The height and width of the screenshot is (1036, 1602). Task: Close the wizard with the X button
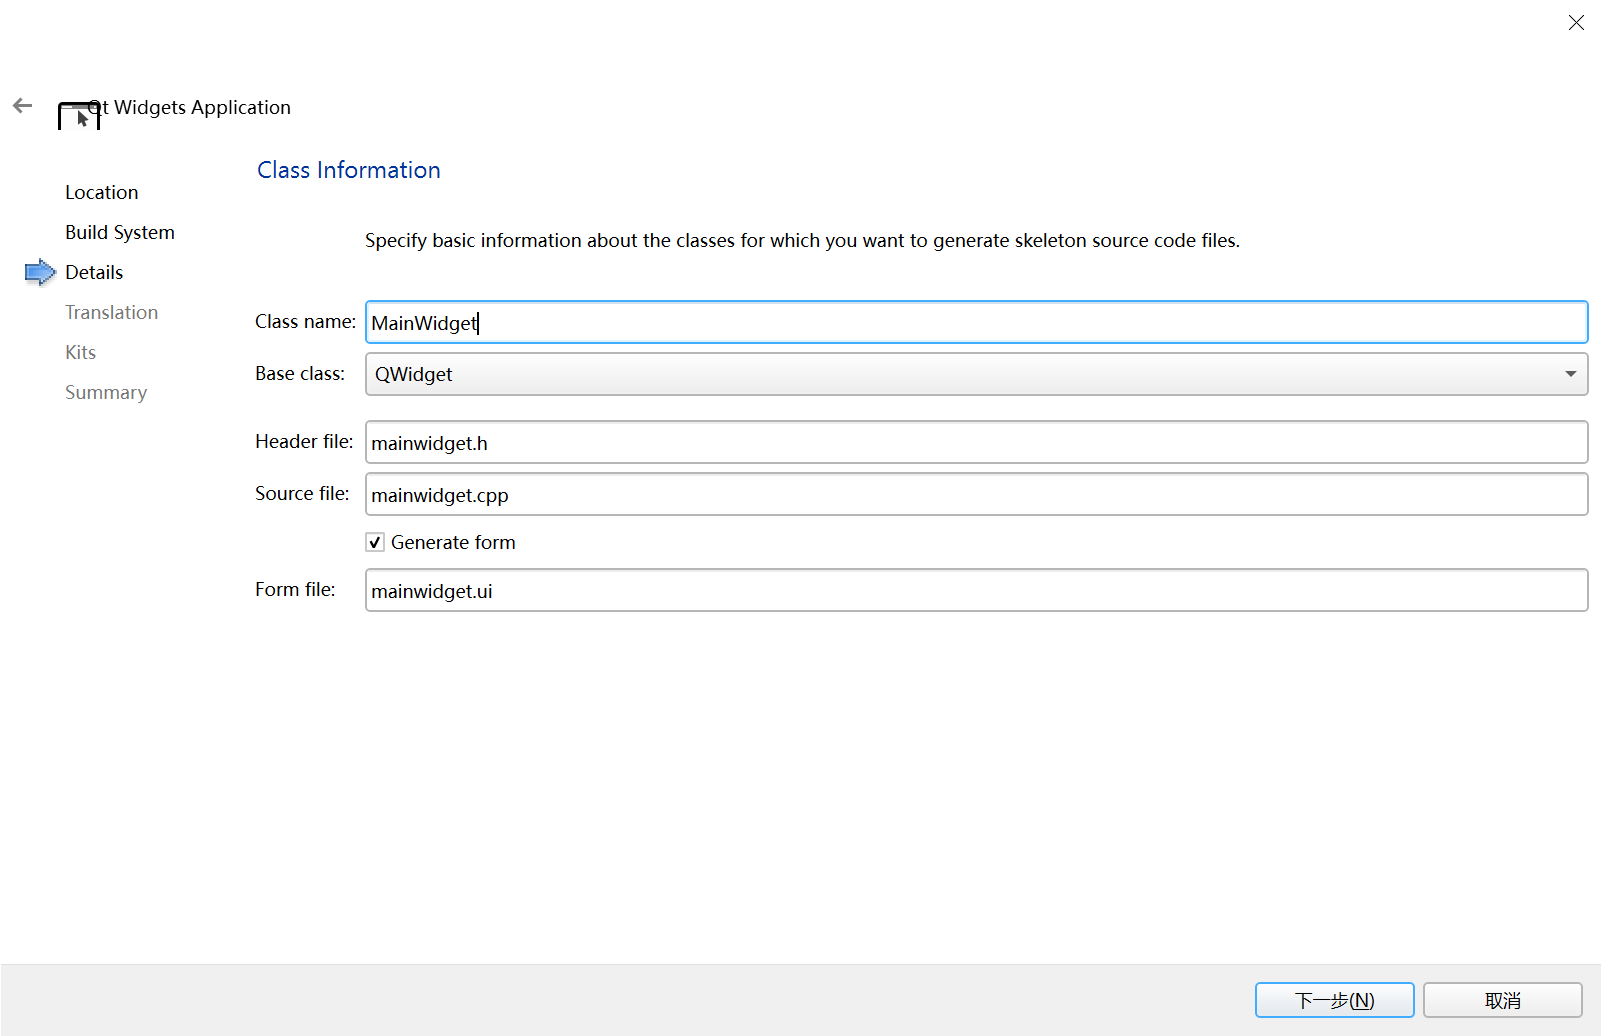pos(1576,23)
